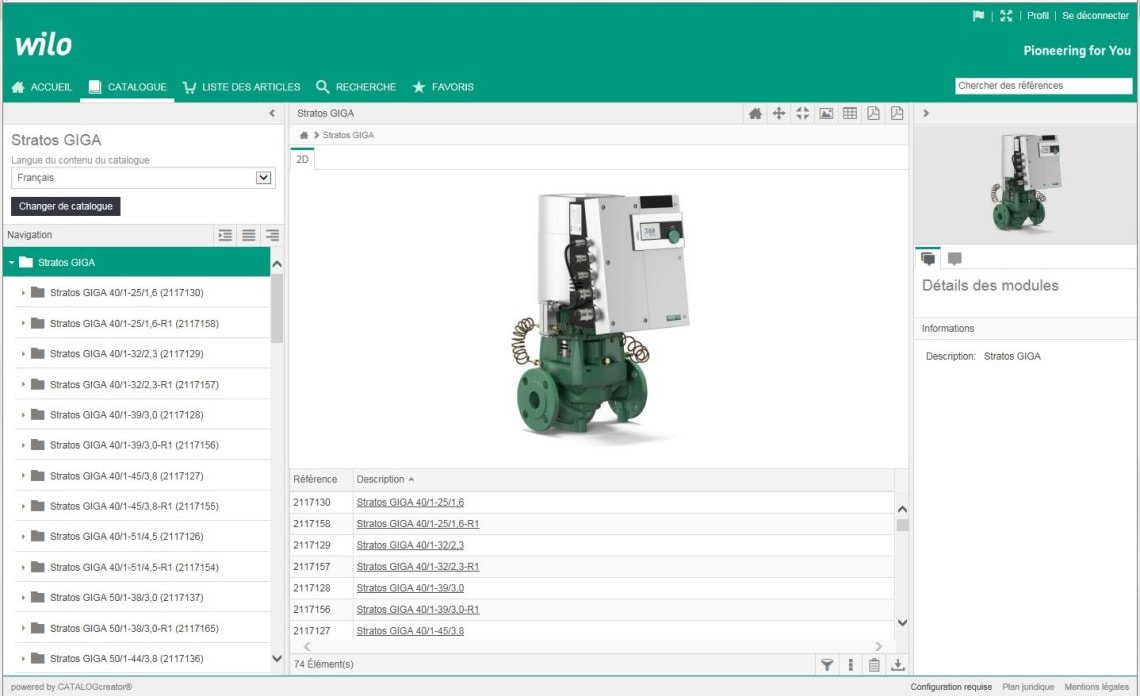This screenshot has width=1140, height=696.
Task: Switch to the gray single-comment tab in details
Action: [955, 258]
